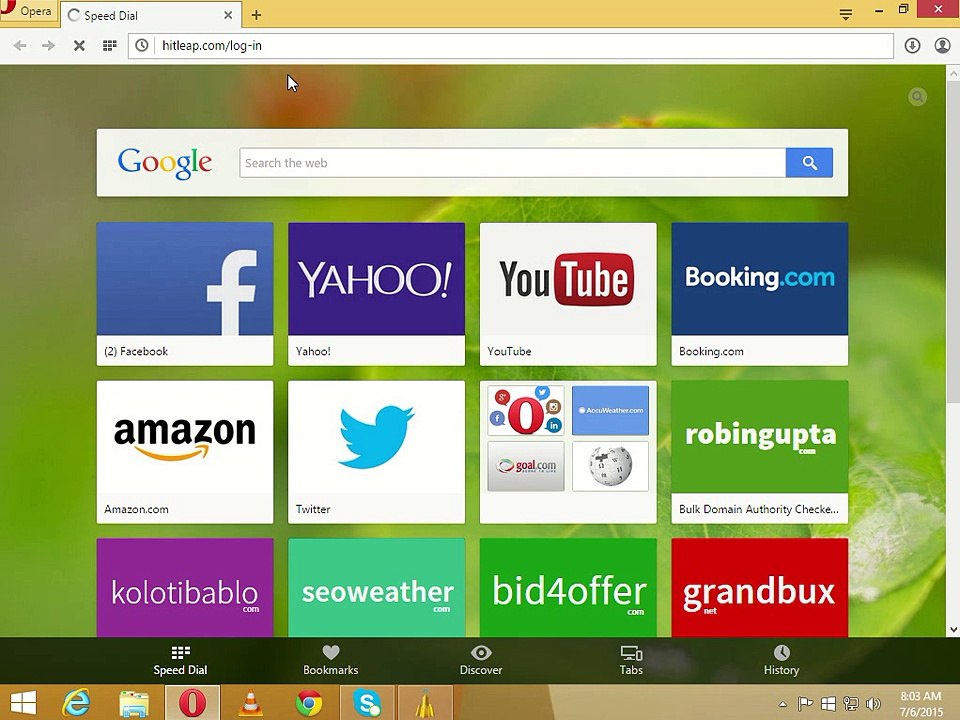This screenshot has height=720, width=960.
Task: Stop loading the current page
Action: (x=79, y=45)
